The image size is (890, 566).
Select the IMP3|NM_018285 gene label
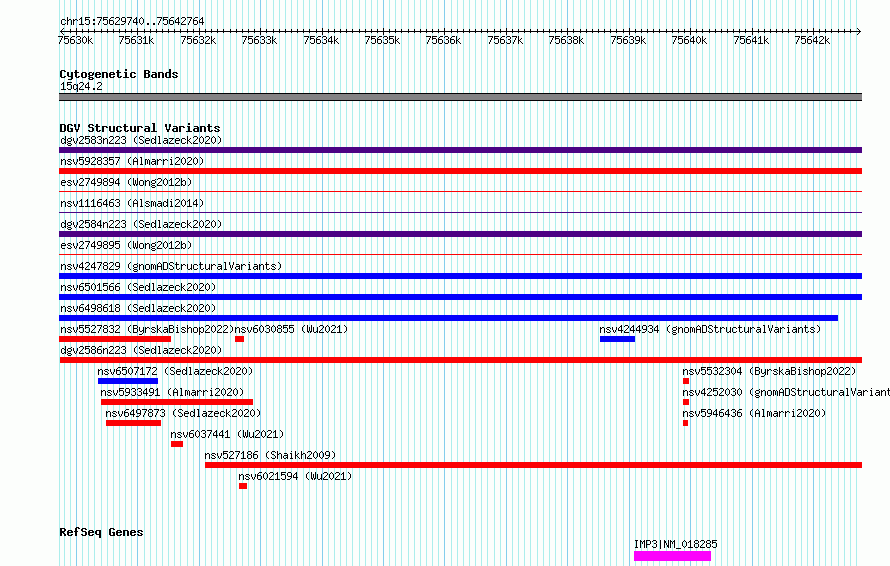(675, 544)
